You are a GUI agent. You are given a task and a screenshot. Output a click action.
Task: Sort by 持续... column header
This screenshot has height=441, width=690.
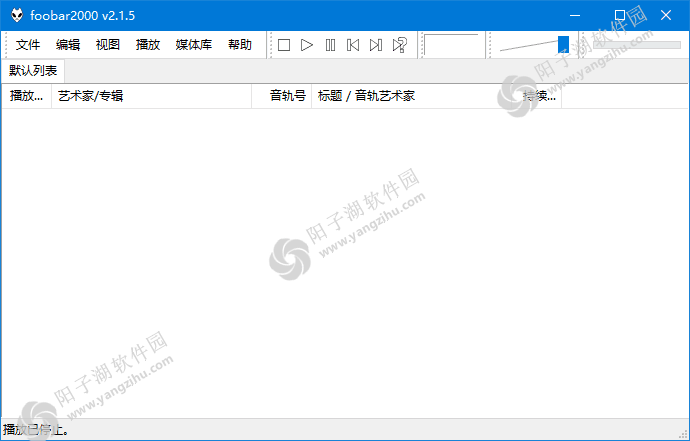point(537,96)
